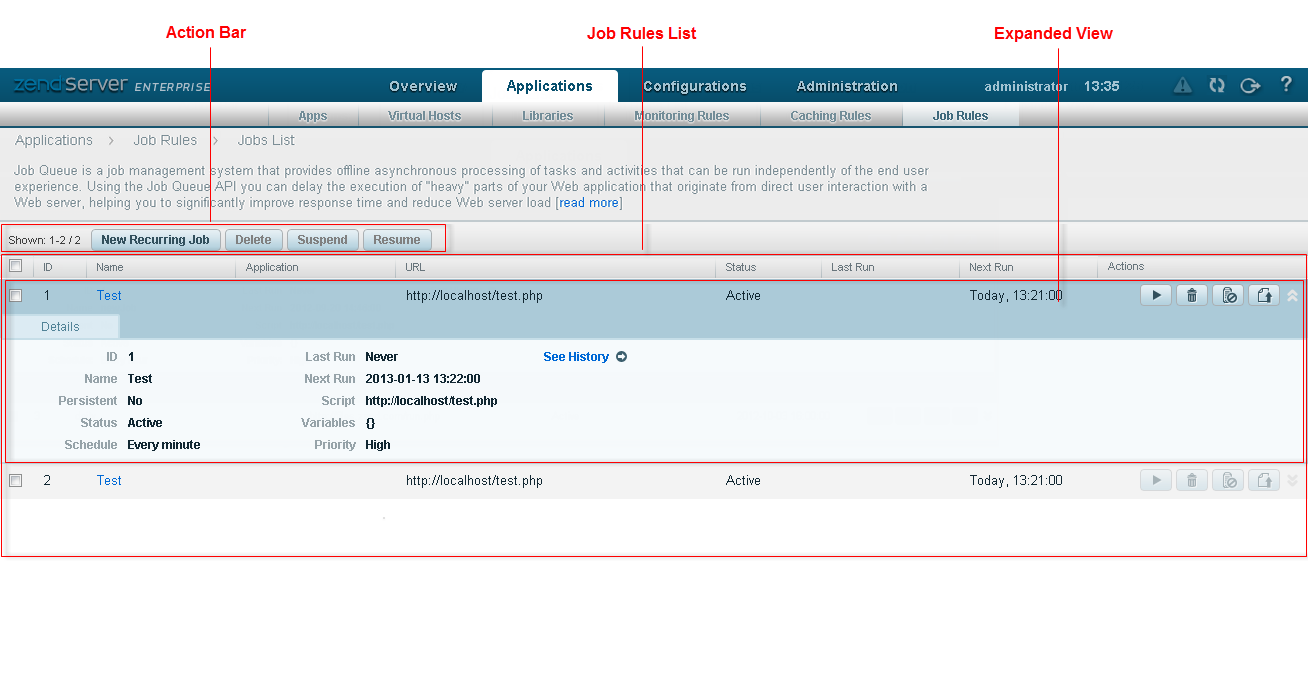Tick the checkbox for job ID 2
The image size is (1308, 675).
[16, 480]
